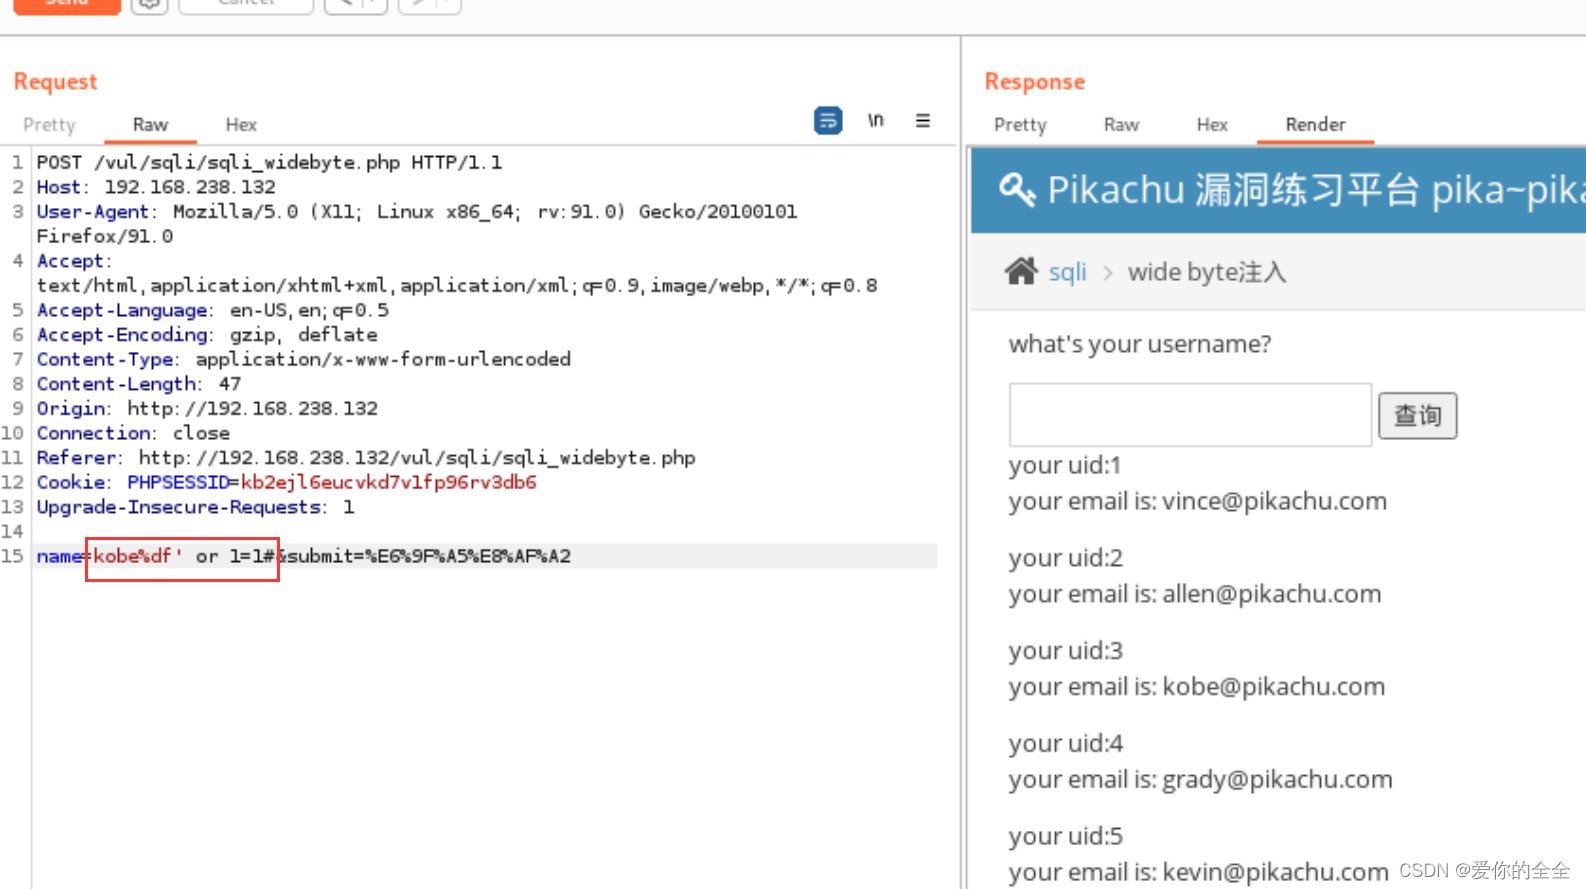Click the sqli breadcrumb link
The height and width of the screenshot is (889, 1586).
(1067, 272)
